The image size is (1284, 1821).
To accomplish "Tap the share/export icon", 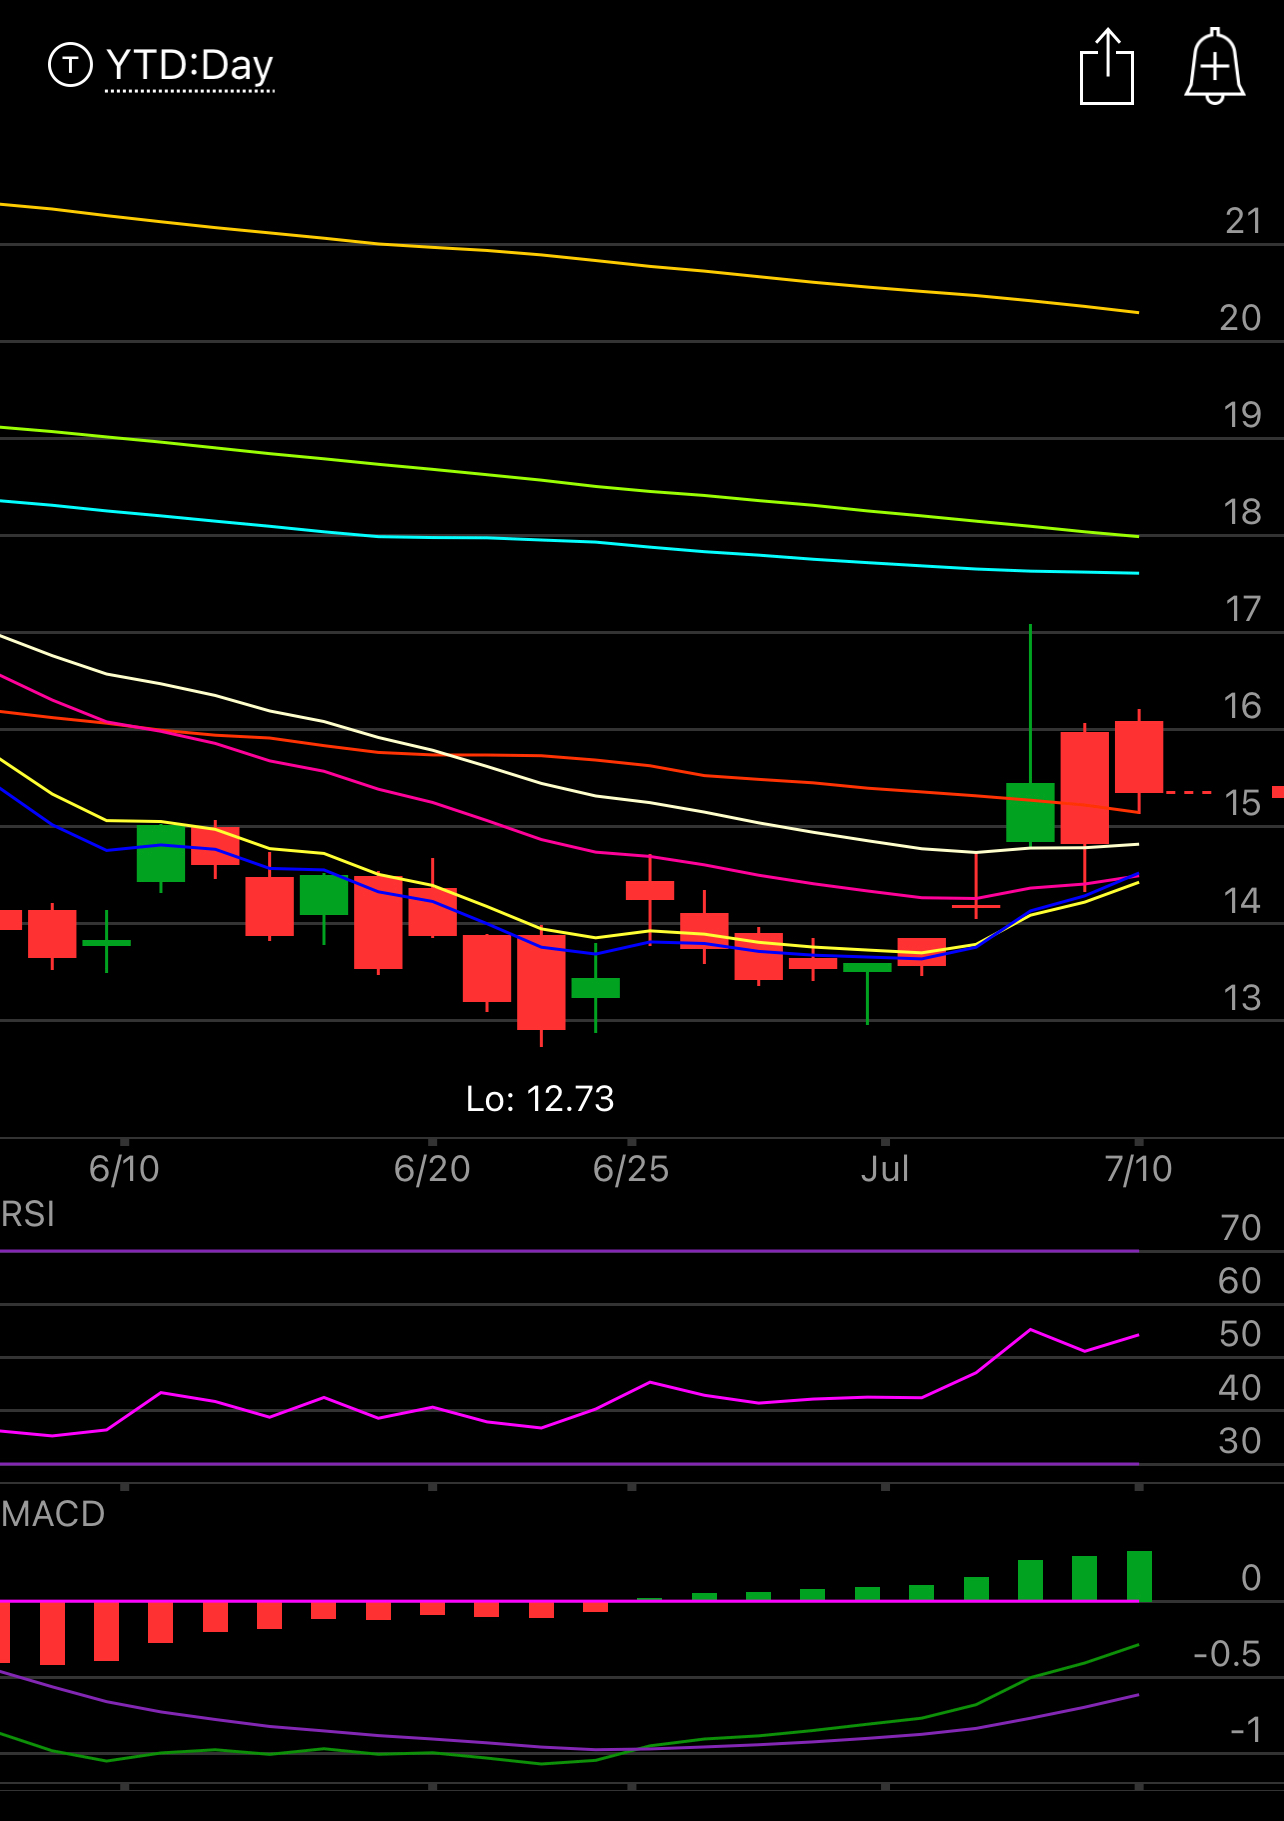I will coord(1107,66).
